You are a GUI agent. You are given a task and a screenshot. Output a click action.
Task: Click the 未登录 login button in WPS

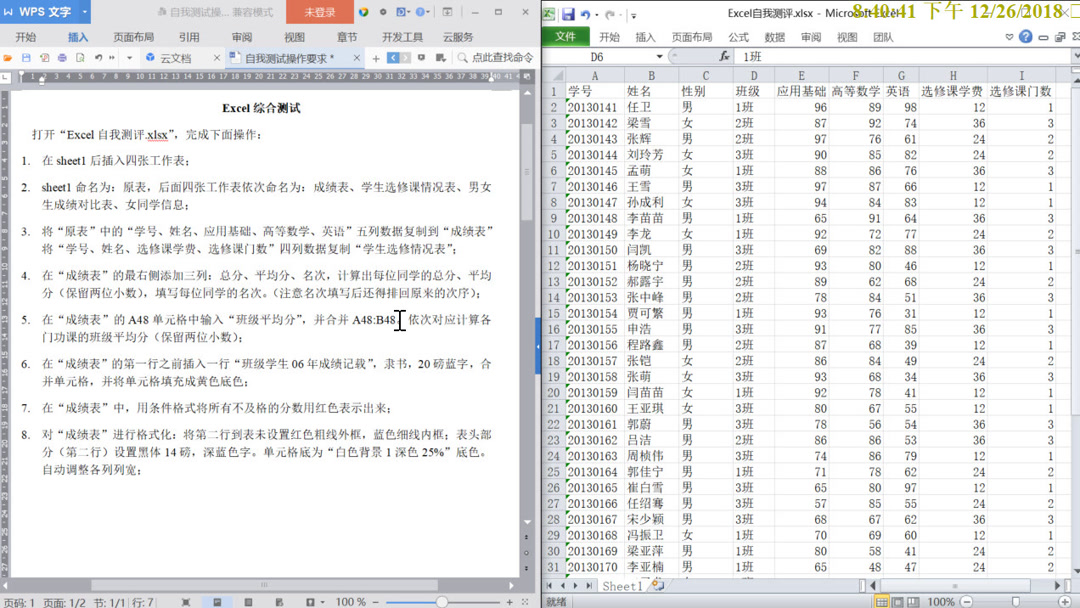(x=320, y=13)
